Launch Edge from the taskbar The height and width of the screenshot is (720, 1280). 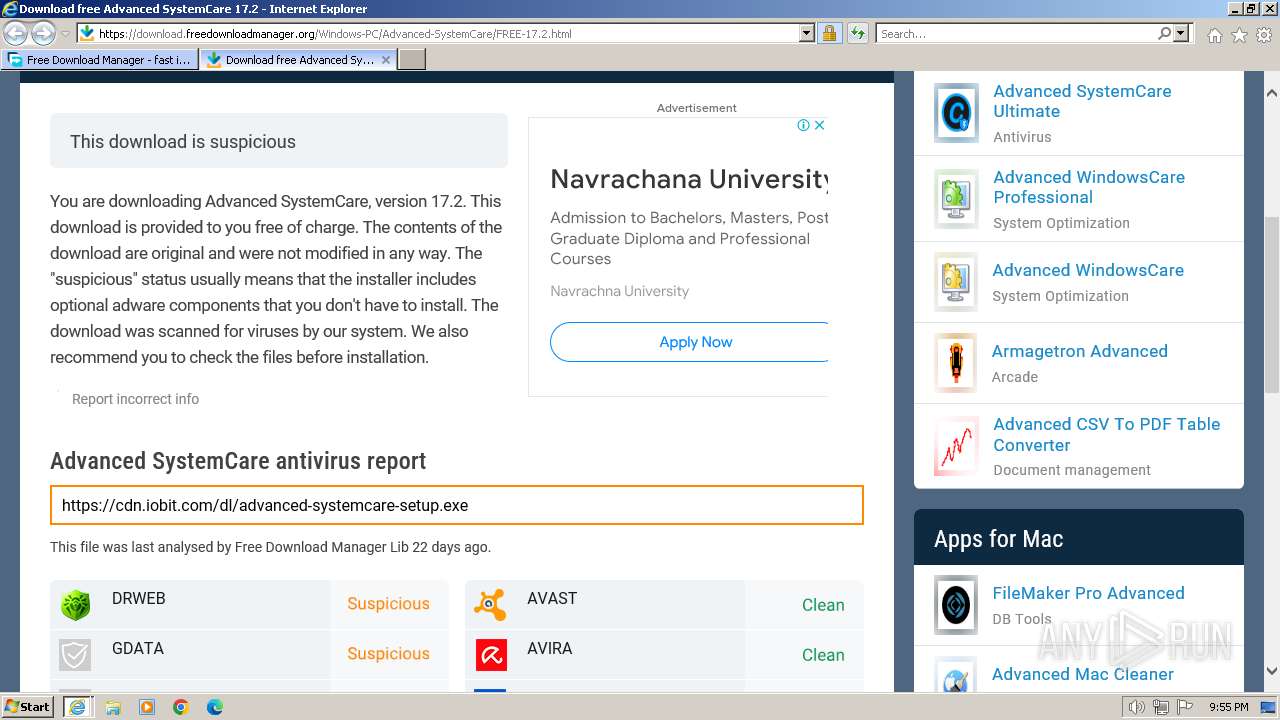[x=214, y=707]
